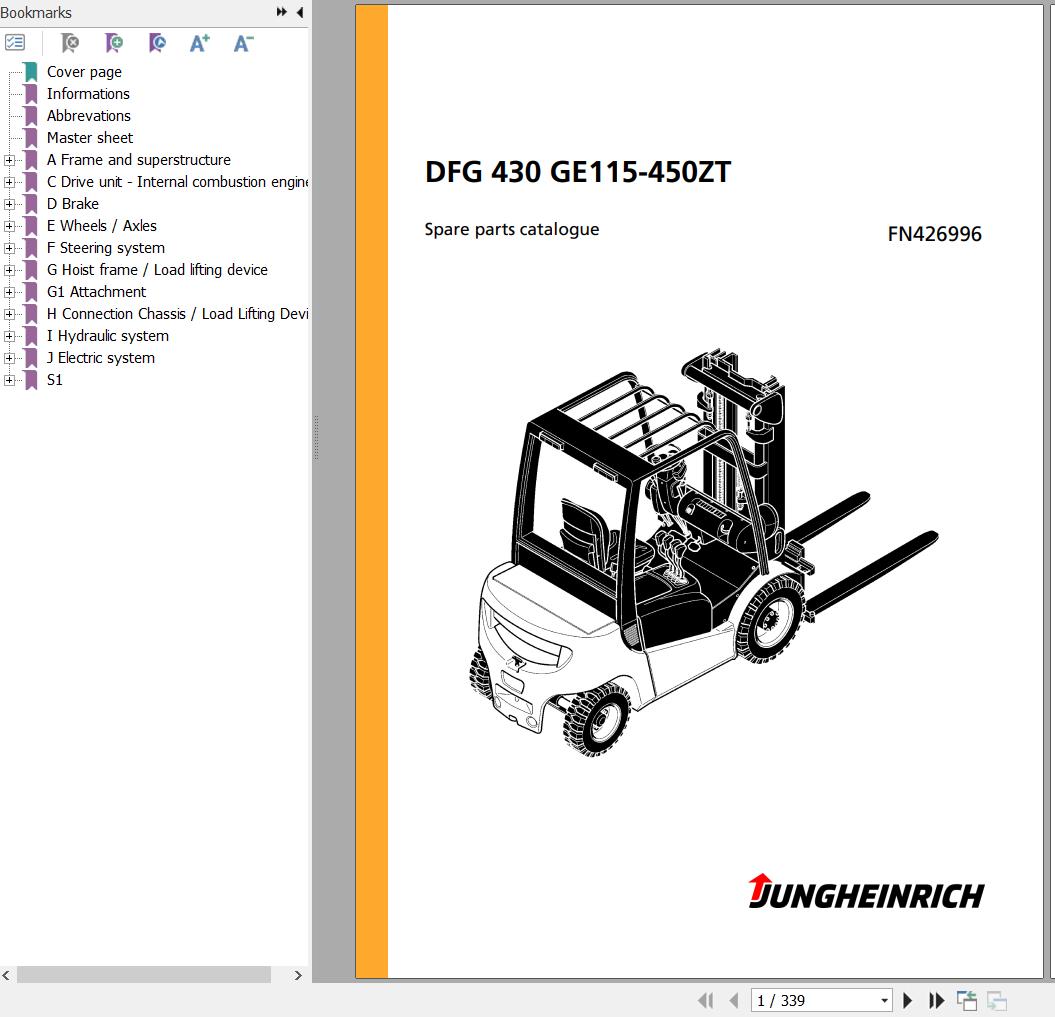
Task: Add a new bookmark
Action: (113, 43)
